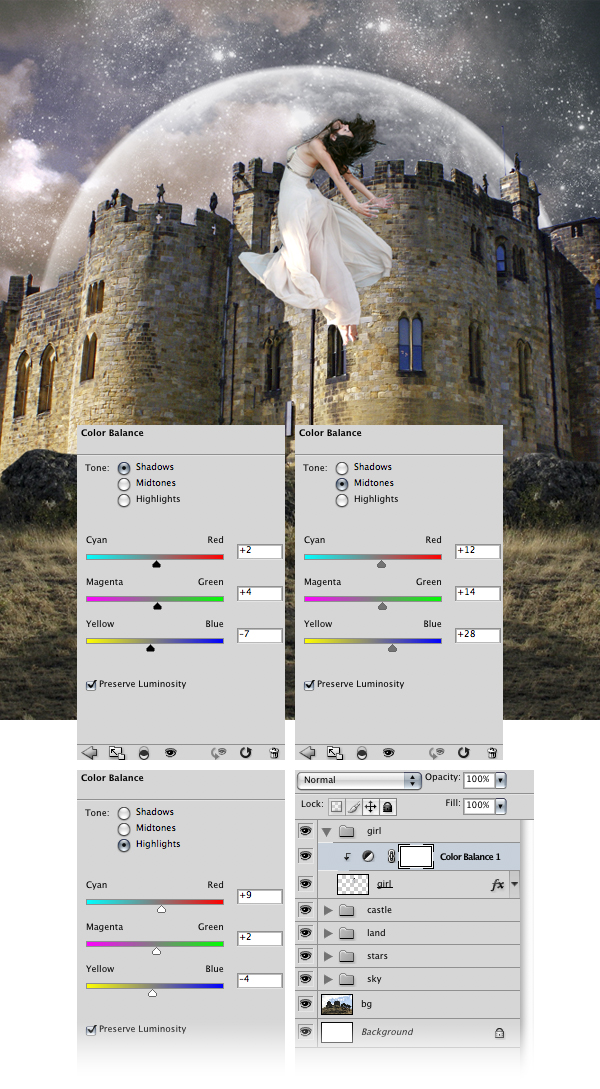Screen dimensions: 600x1089
Task: Click Lock transparent pixels icon
Action: tap(336, 806)
